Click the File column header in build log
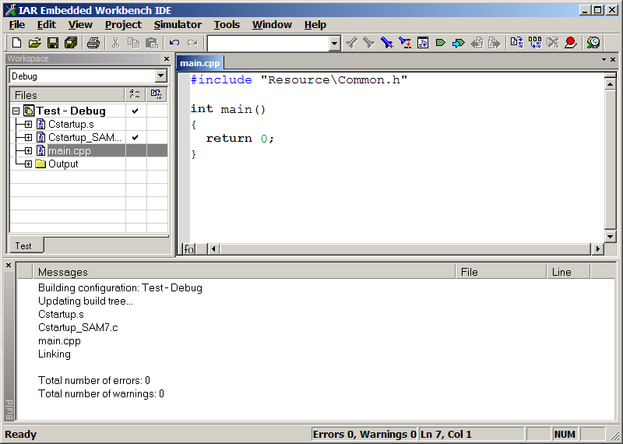Image resolution: width=623 pixels, height=444 pixels. (x=501, y=272)
